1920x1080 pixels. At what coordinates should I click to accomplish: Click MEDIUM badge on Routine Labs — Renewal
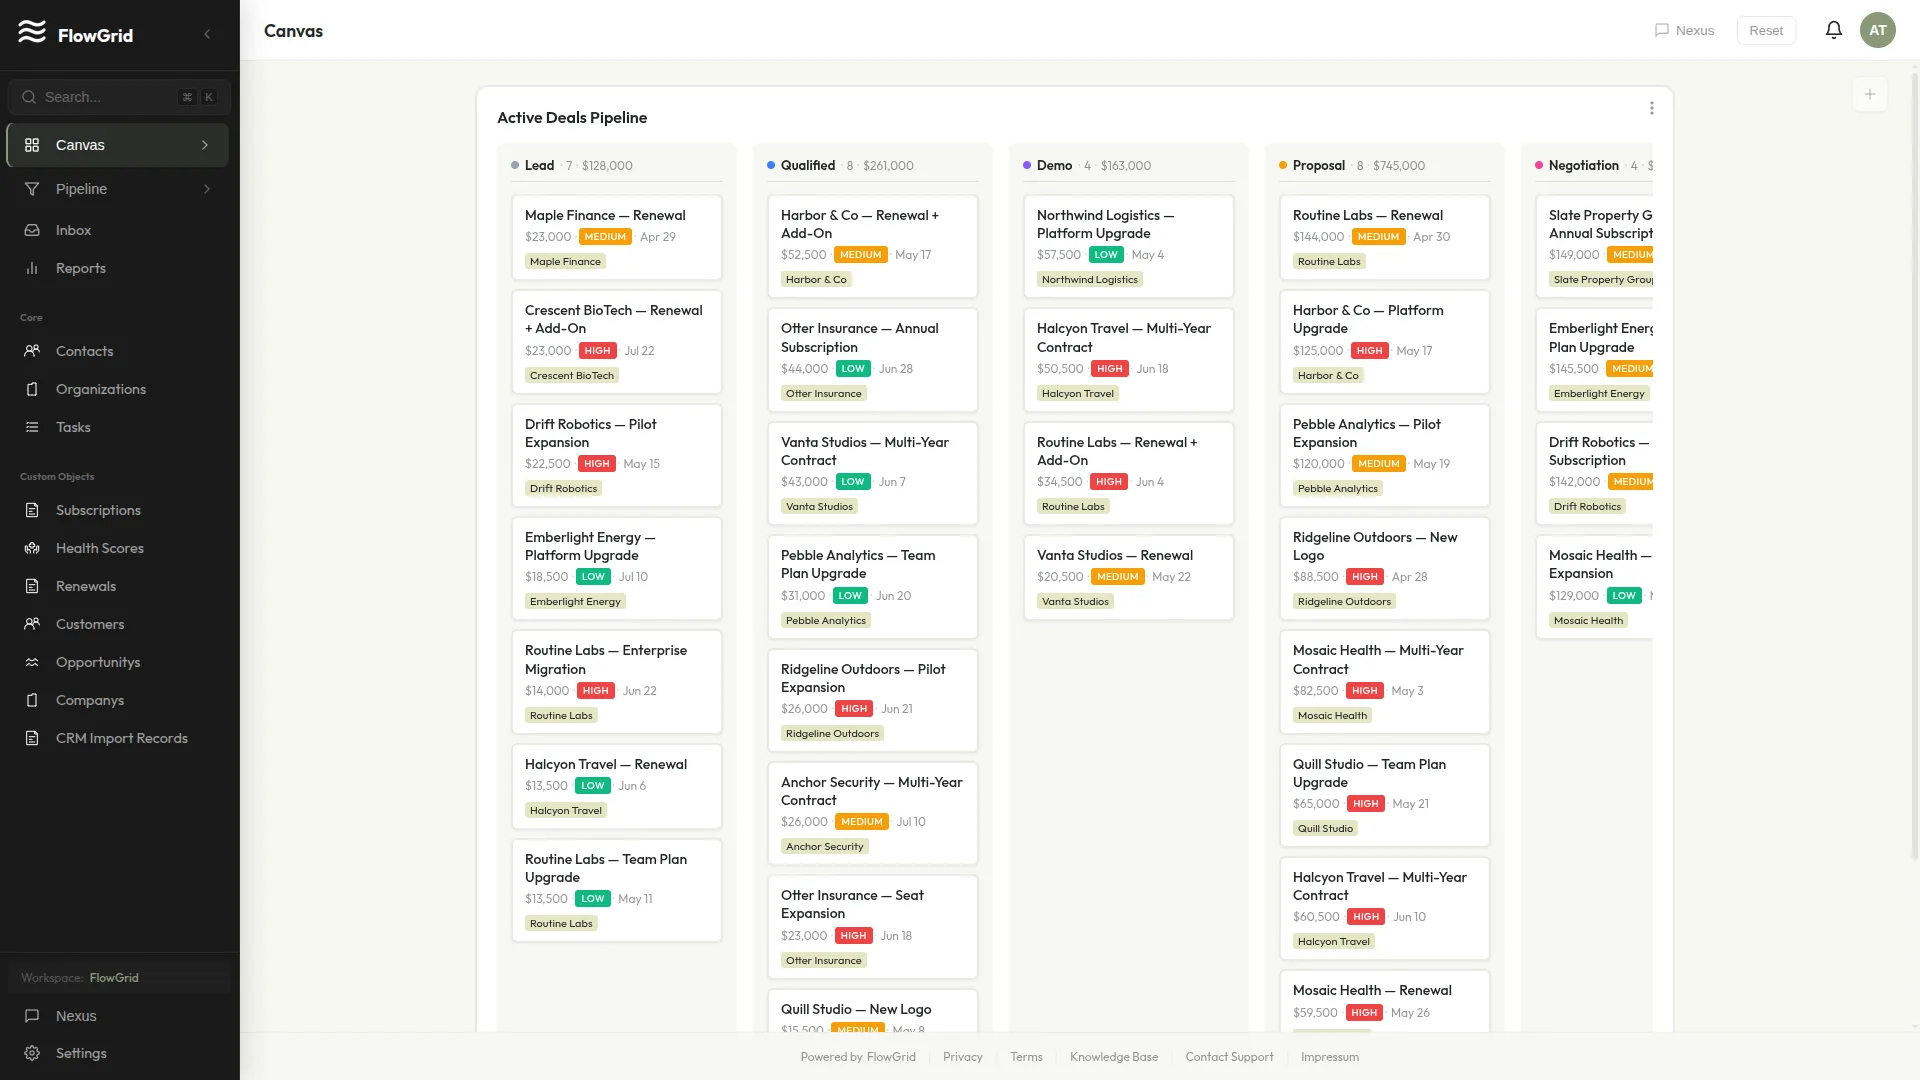[1378, 237]
